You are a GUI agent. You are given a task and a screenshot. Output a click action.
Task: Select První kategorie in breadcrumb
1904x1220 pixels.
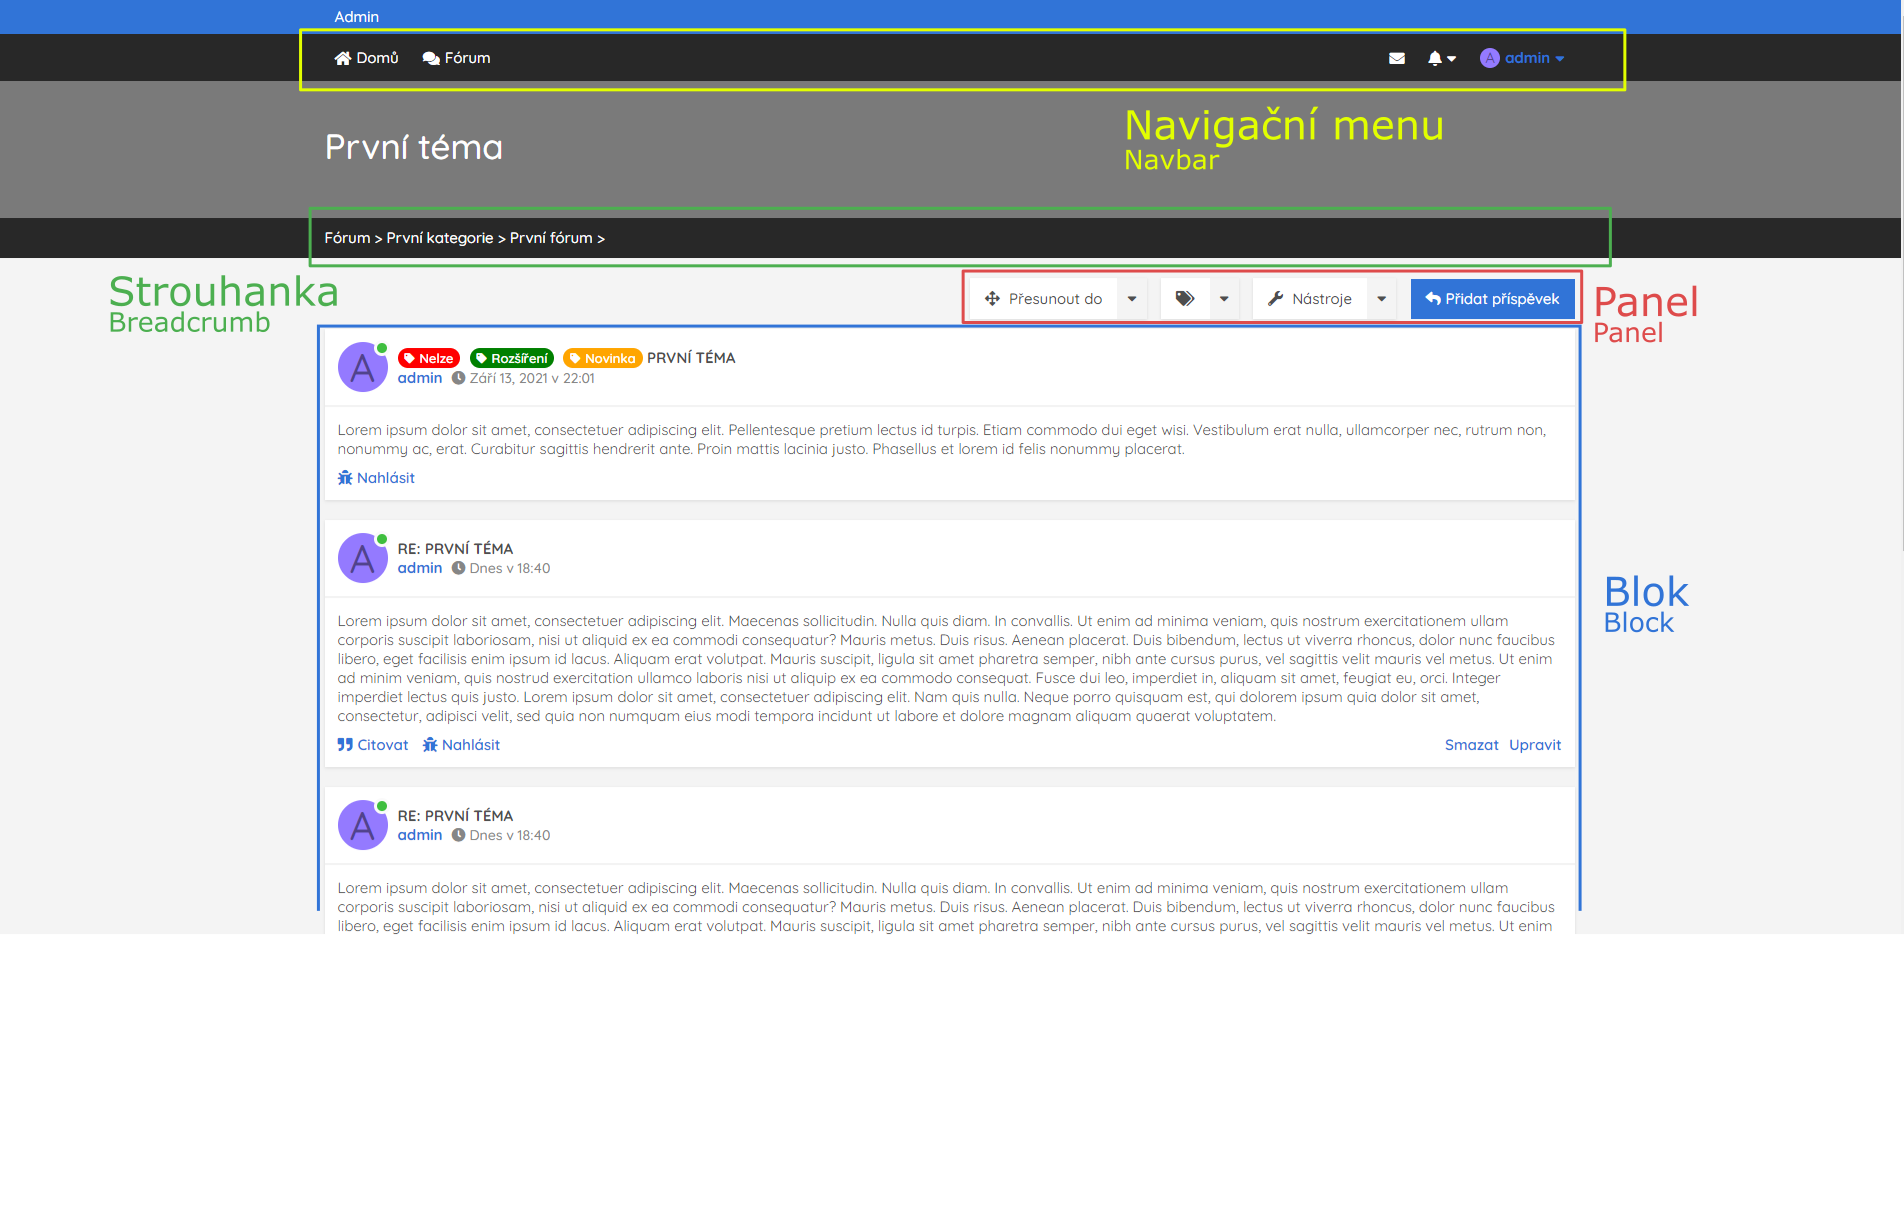click(440, 238)
